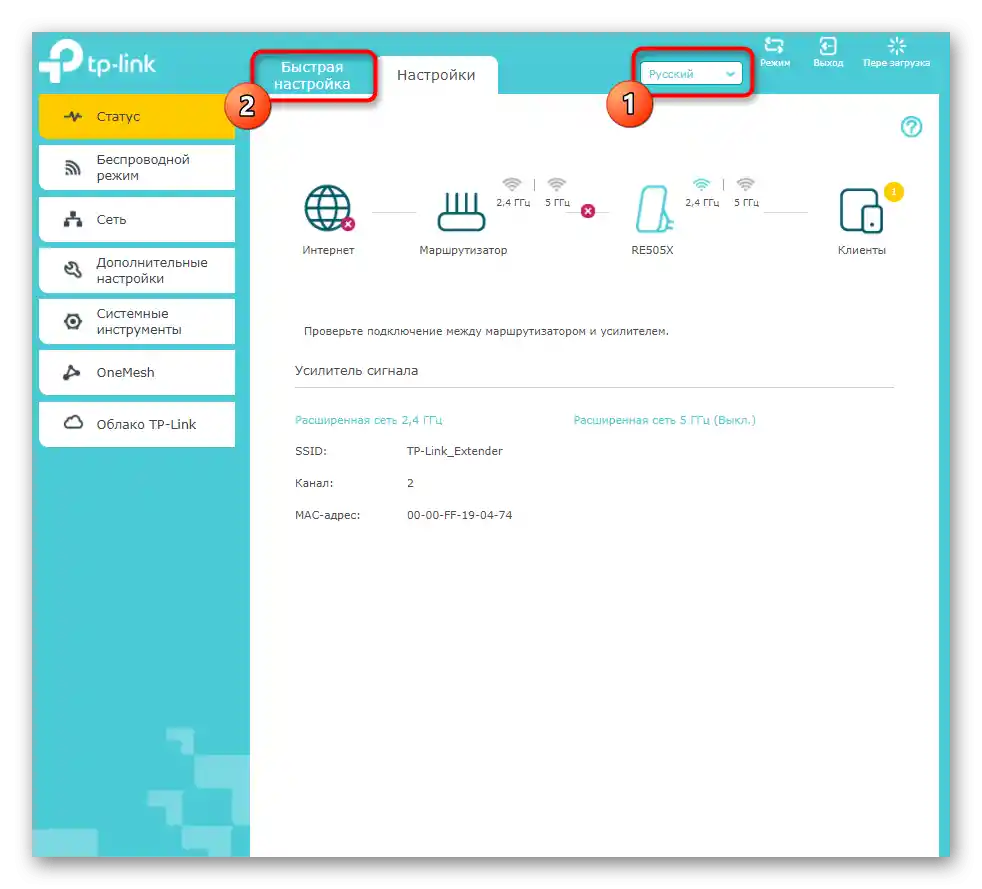Click the yellow client count badge

click(894, 192)
